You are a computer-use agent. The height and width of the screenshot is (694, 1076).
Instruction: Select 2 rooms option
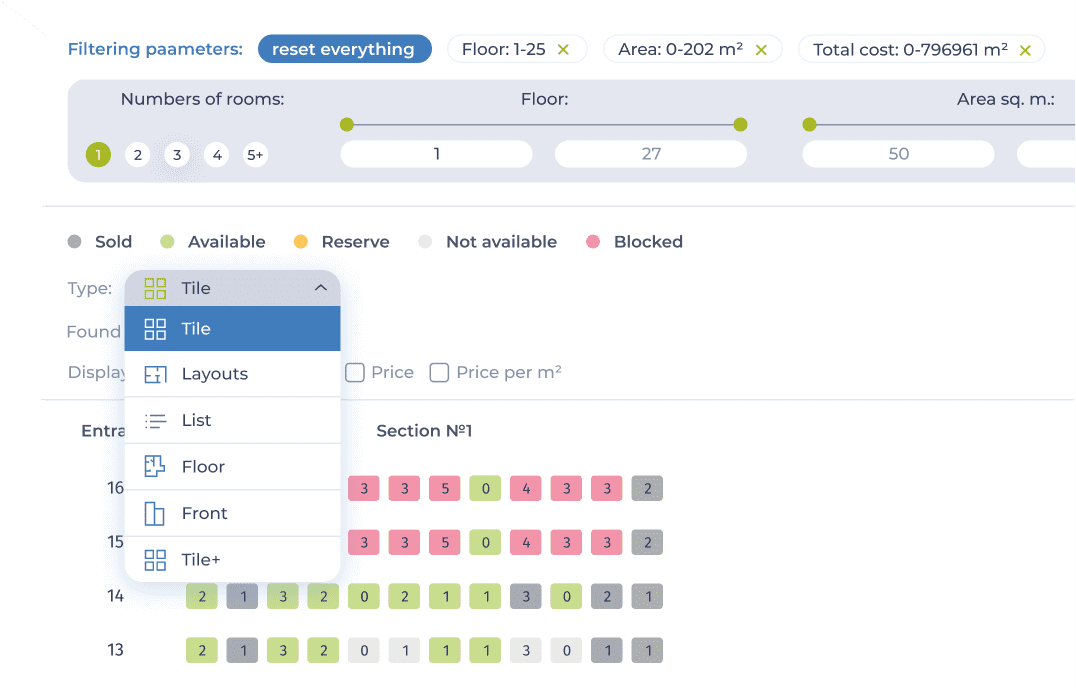138,155
